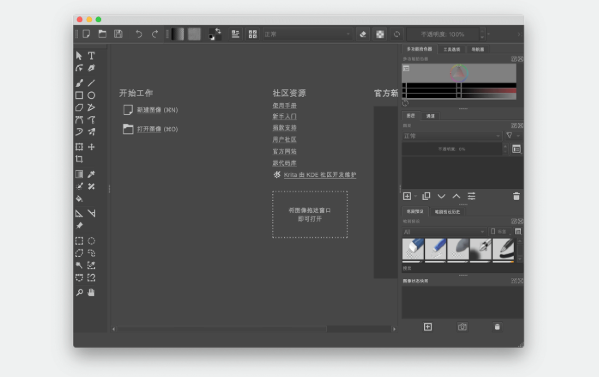Viewport: 599px width, 377px height.
Task: Click the reload brush preset icon
Action: coord(397,34)
